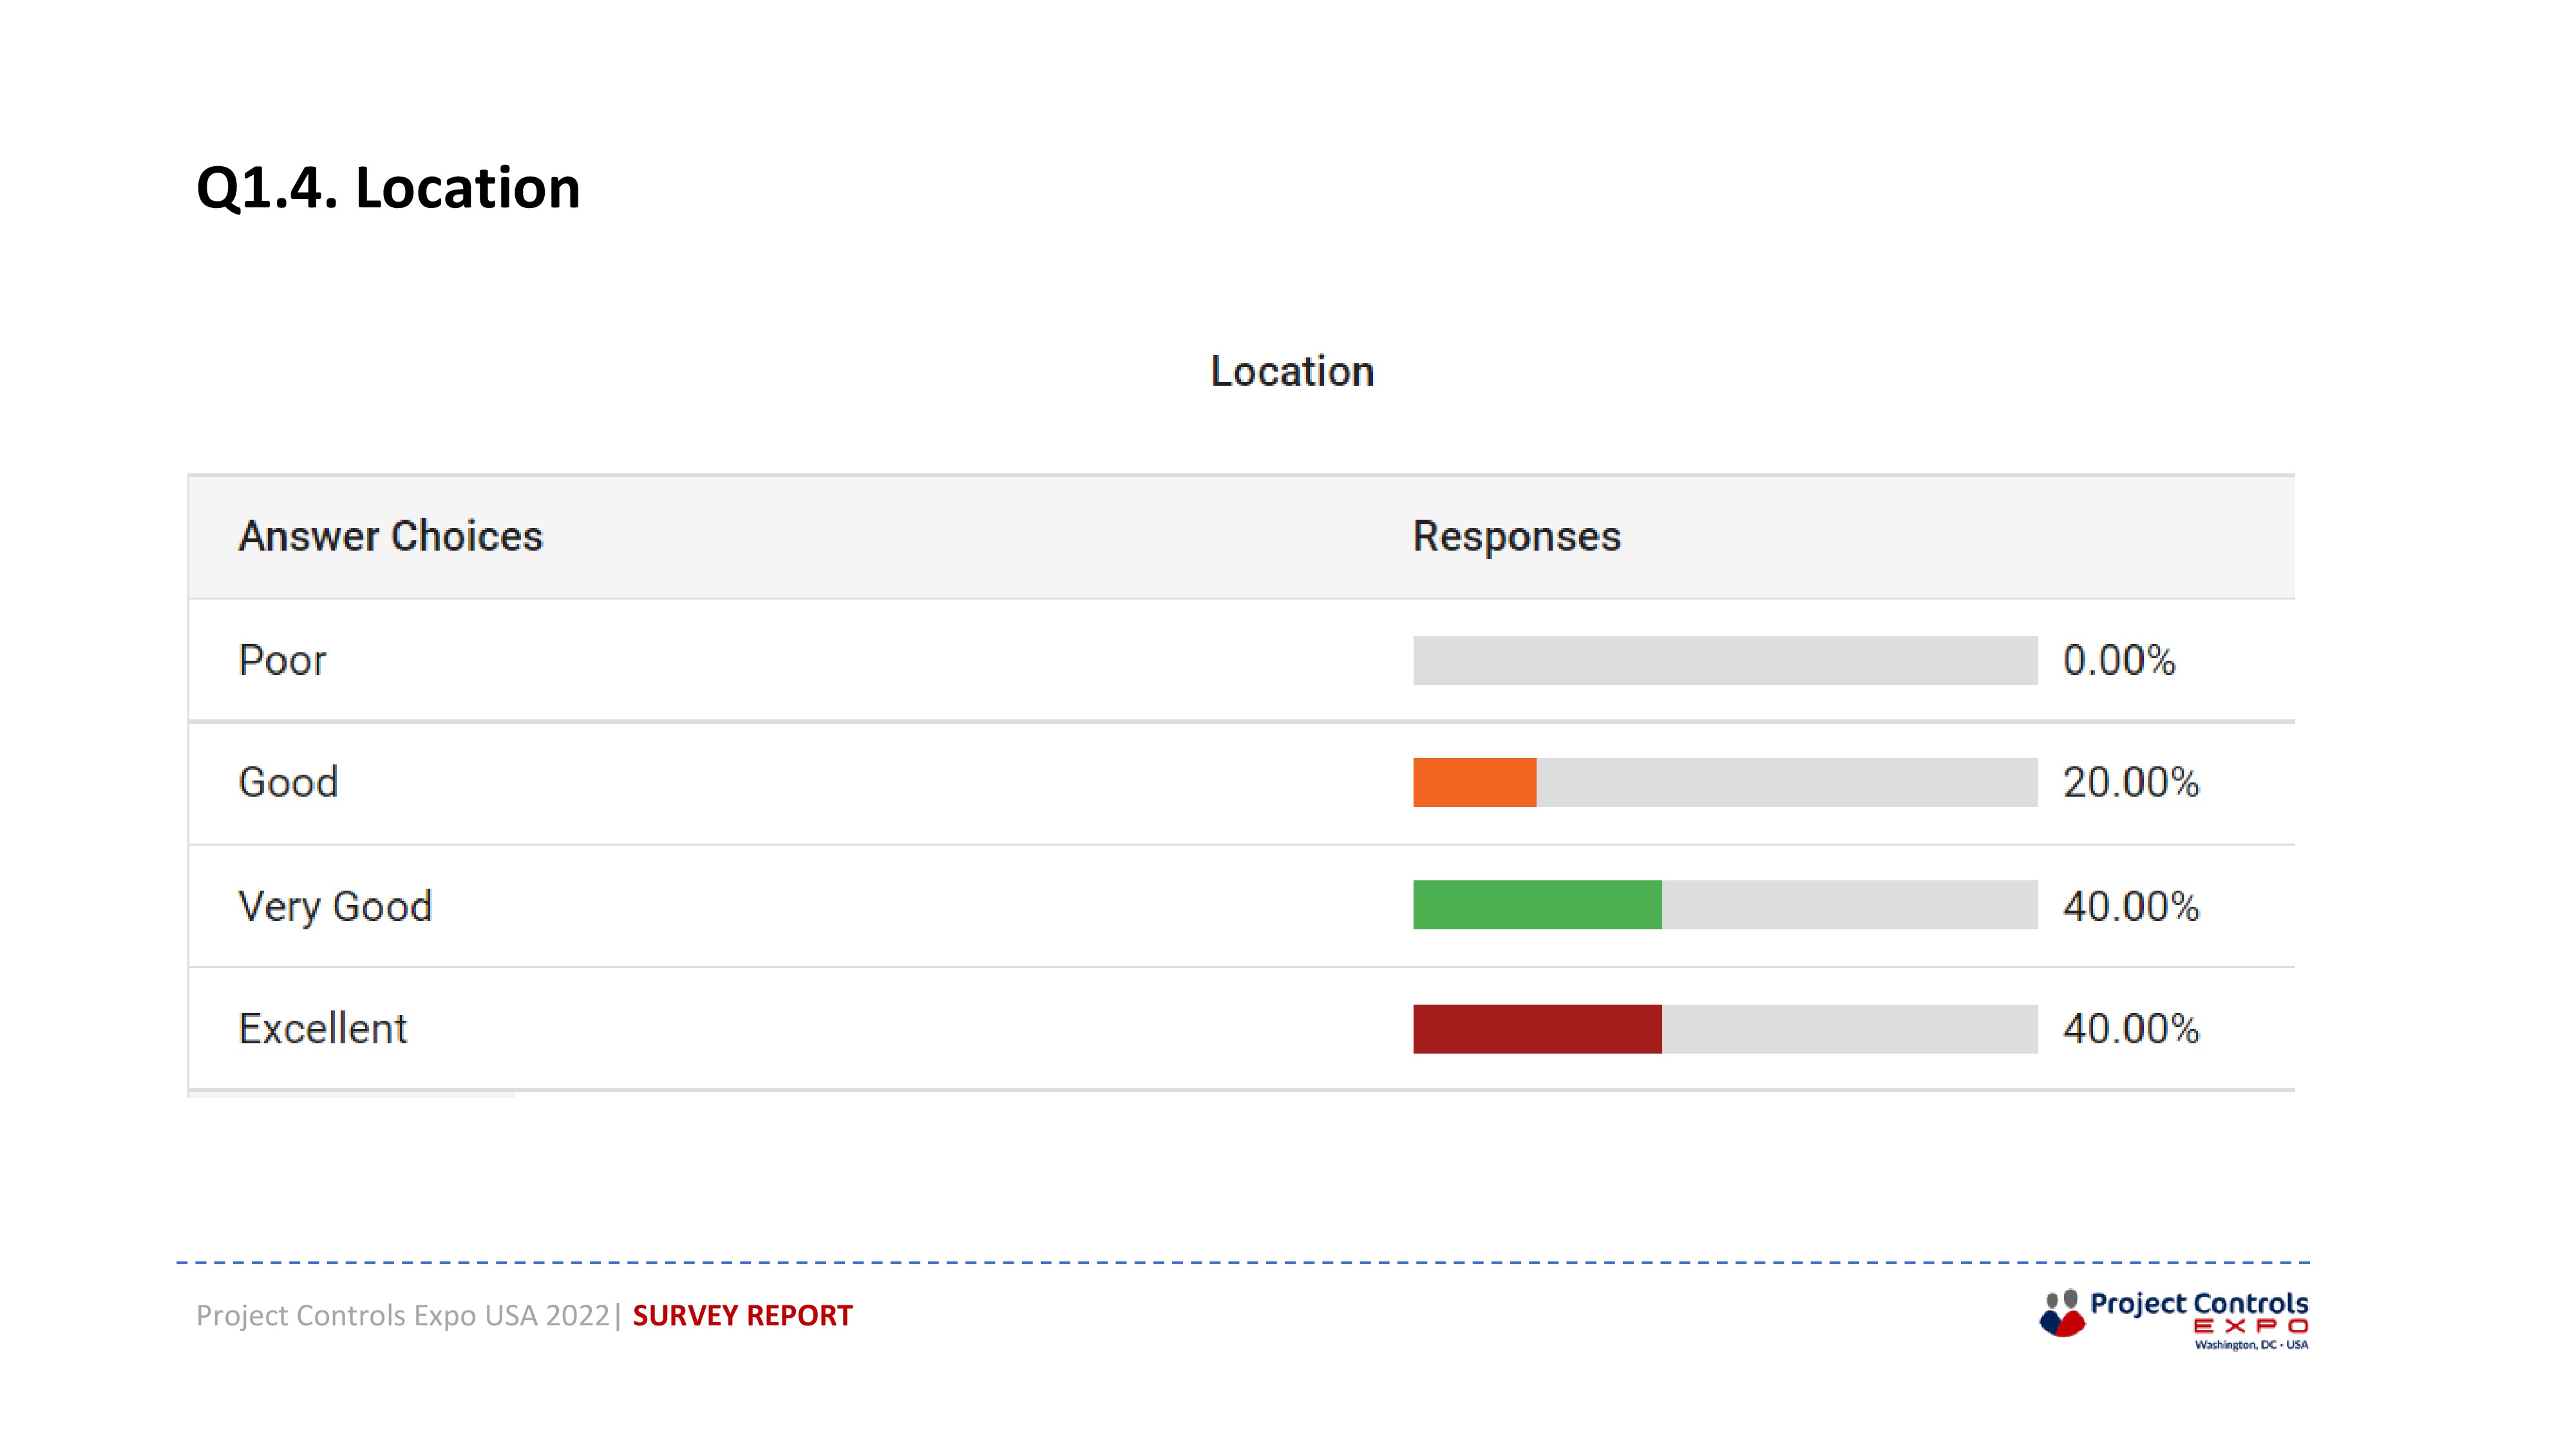2576x1449 pixels.
Task: Select the Excellent answer row label
Action: point(322,1028)
